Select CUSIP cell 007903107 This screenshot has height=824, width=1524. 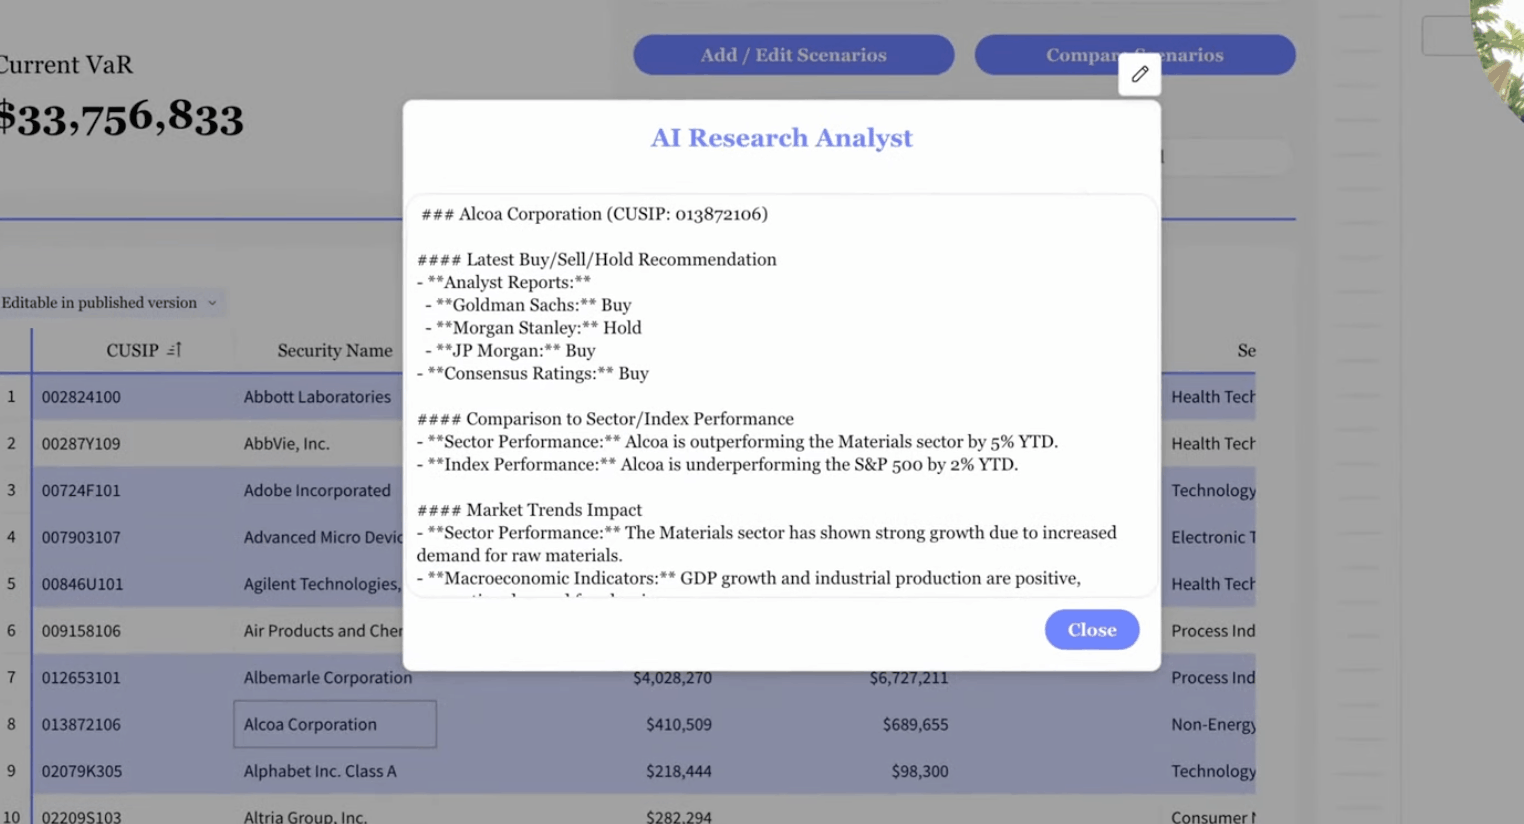[x=81, y=537]
